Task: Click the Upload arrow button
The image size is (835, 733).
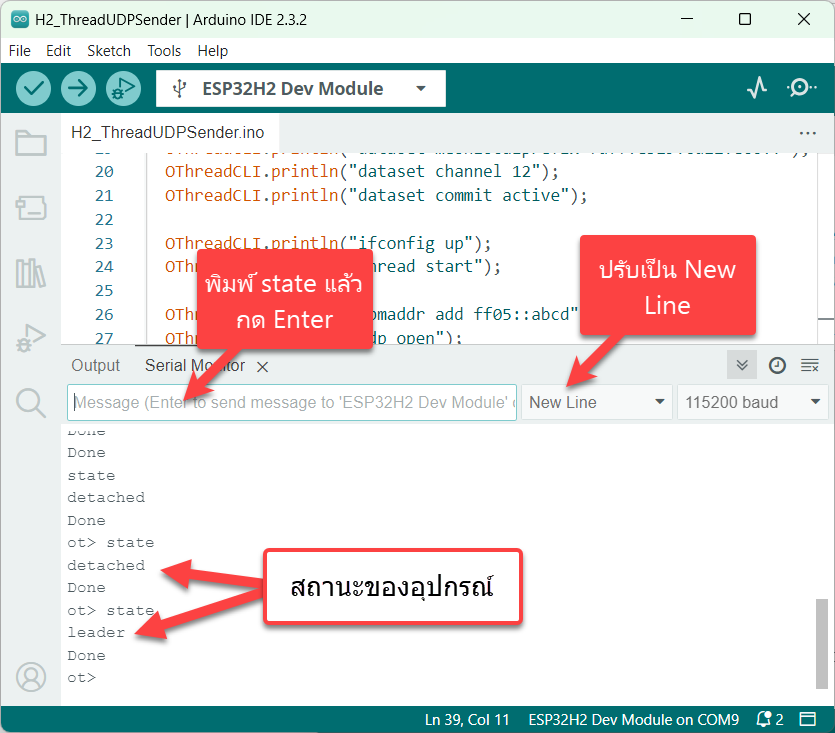Action: tap(78, 88)
